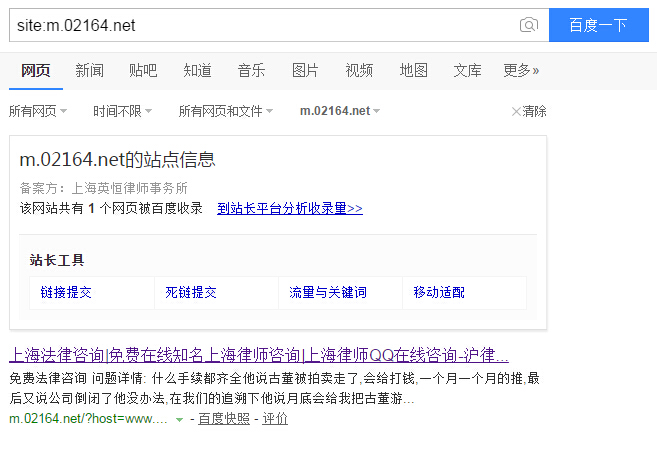Click the 评价 link under the result
This screenshot has width=657, height=466.
tap(275, 419)
